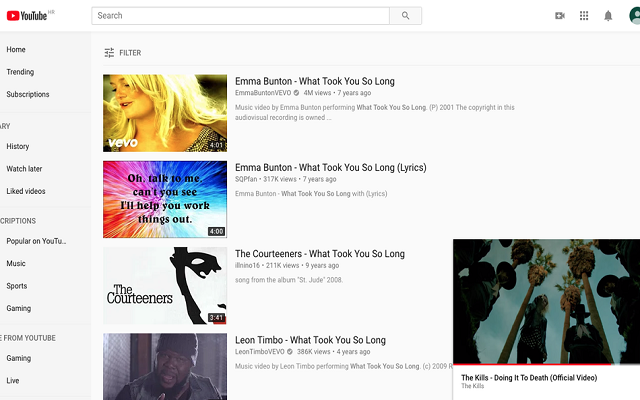This screenshot has height=400, width=640.
Task: Open illnino16 channel link
Action: [247, 265]
